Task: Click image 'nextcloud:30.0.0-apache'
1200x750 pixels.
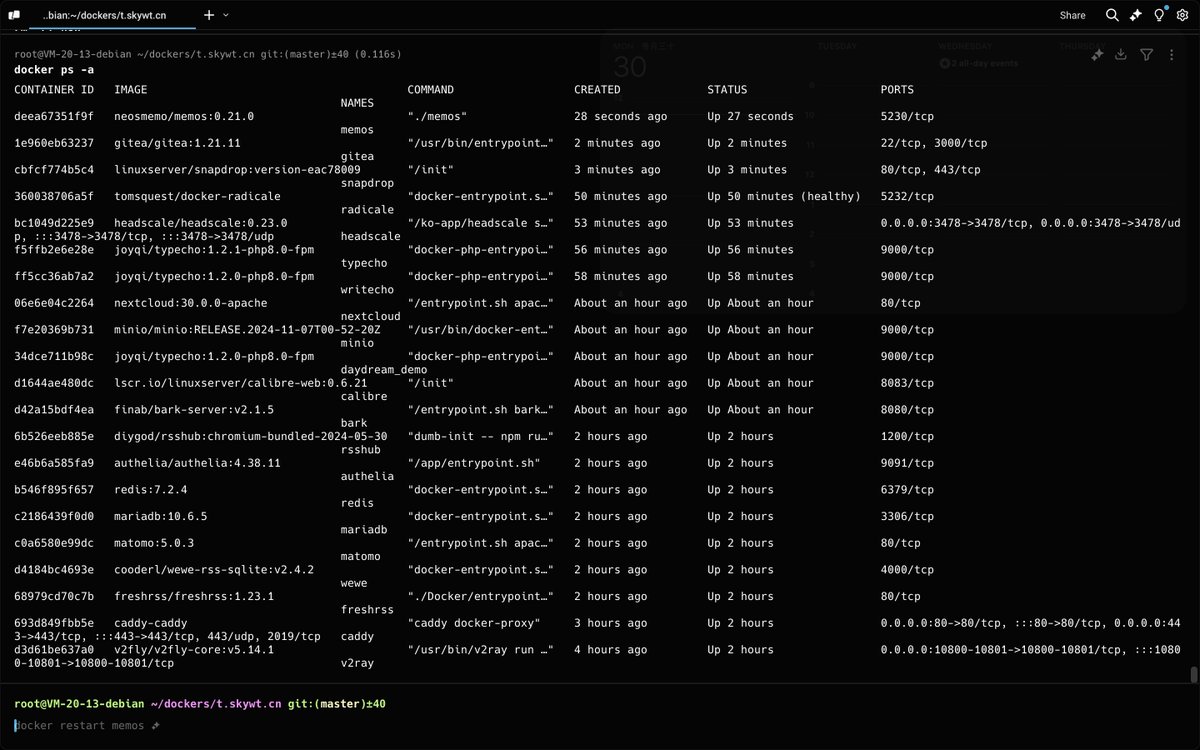Action: point(191,303)
